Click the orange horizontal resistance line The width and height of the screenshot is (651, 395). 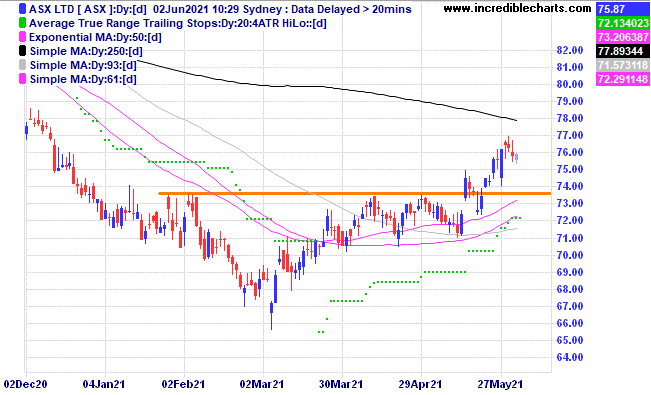(355, 194)
